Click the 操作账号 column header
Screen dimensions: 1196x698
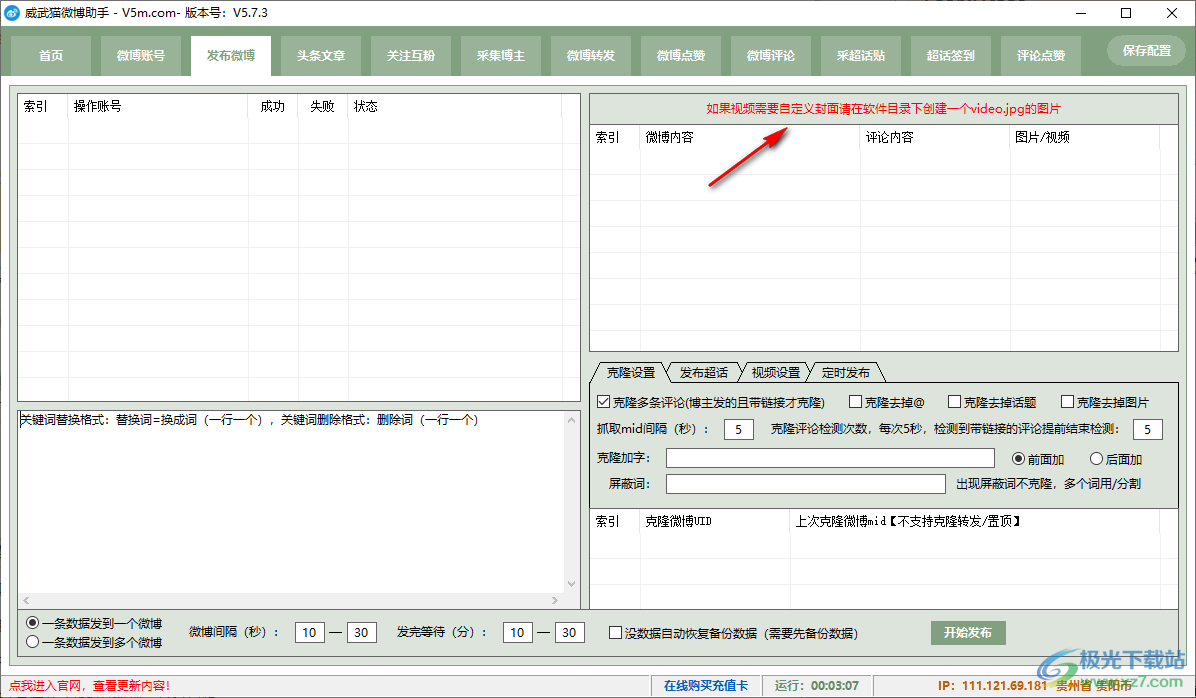click(x=158, y=106)
